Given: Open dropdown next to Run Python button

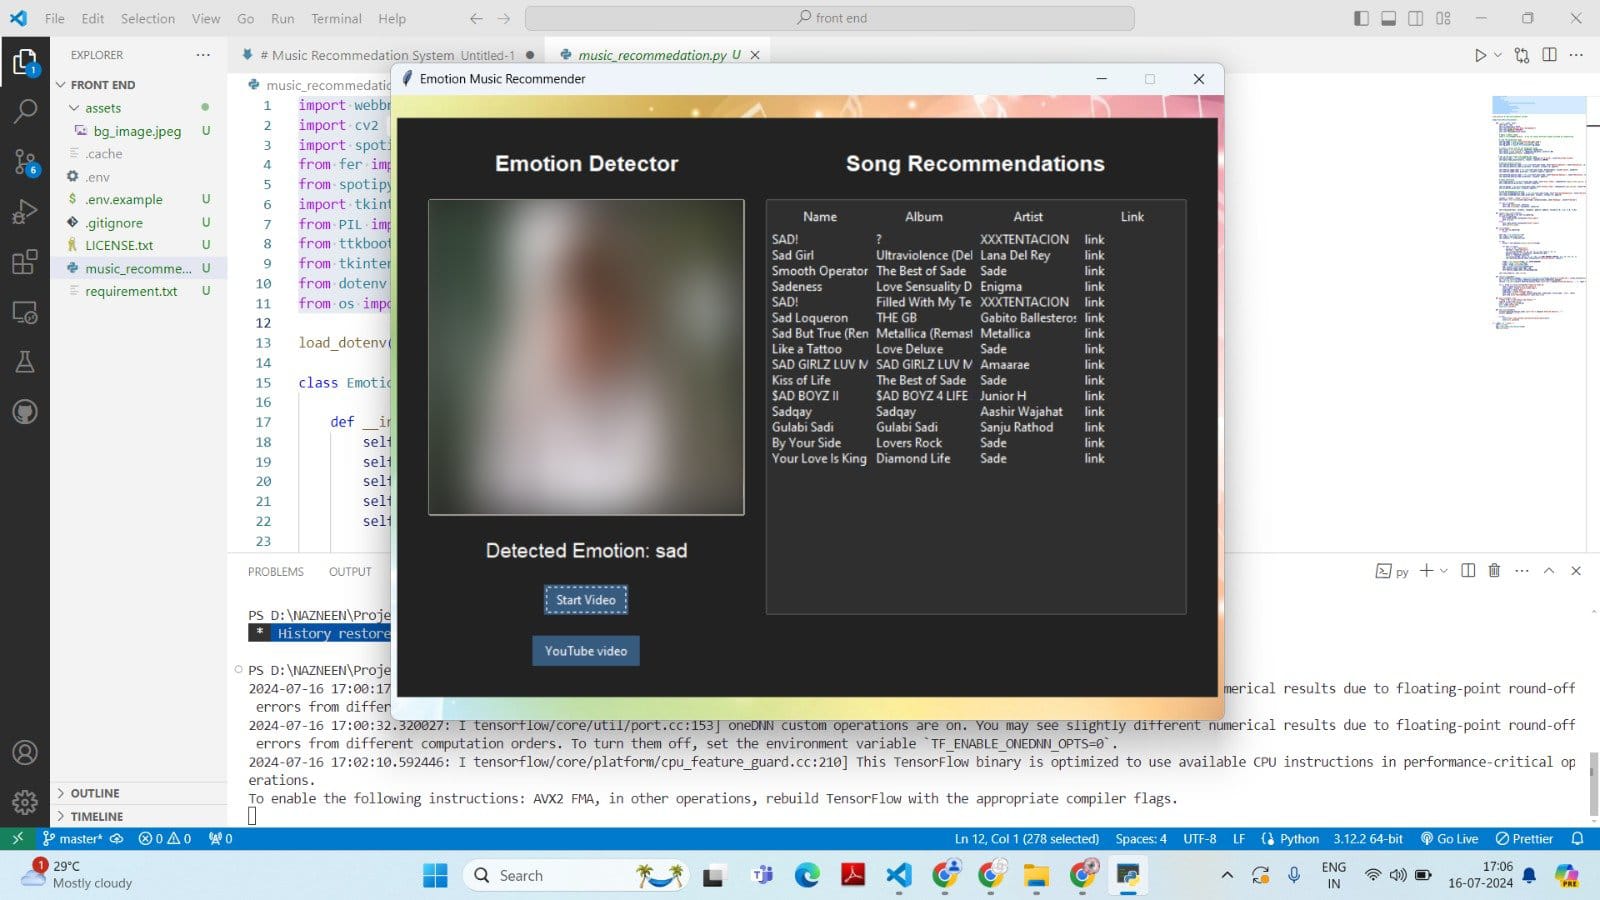Looking at the screenshot, I should (1498, 55).
